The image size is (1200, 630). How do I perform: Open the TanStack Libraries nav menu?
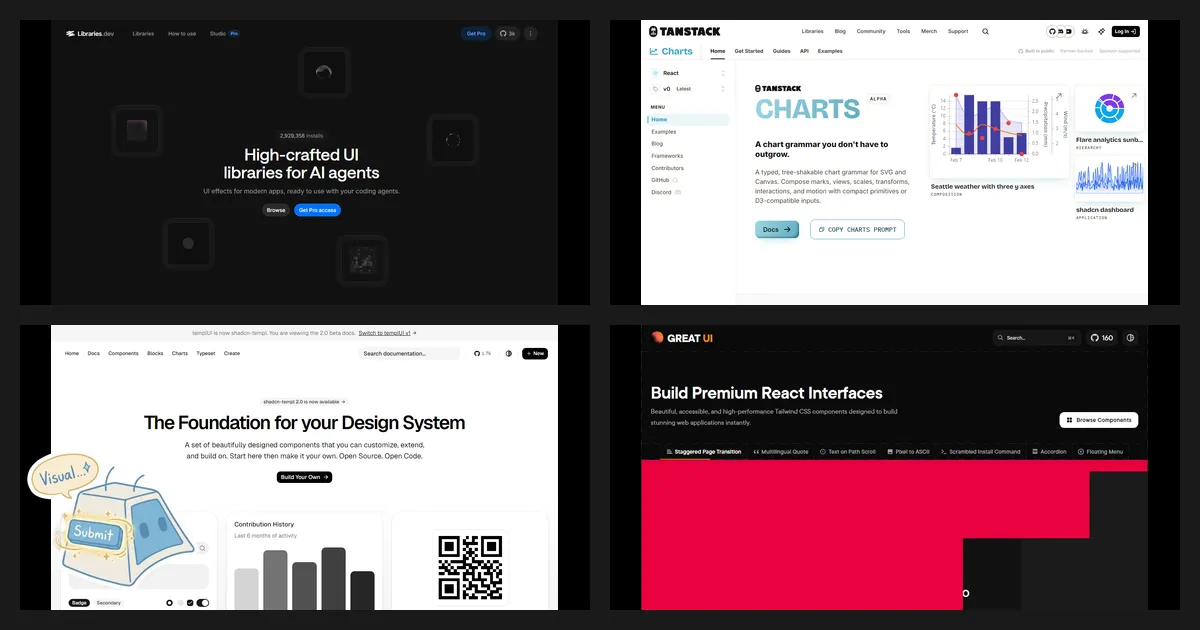pyautogui.click(x=812, y=31)
